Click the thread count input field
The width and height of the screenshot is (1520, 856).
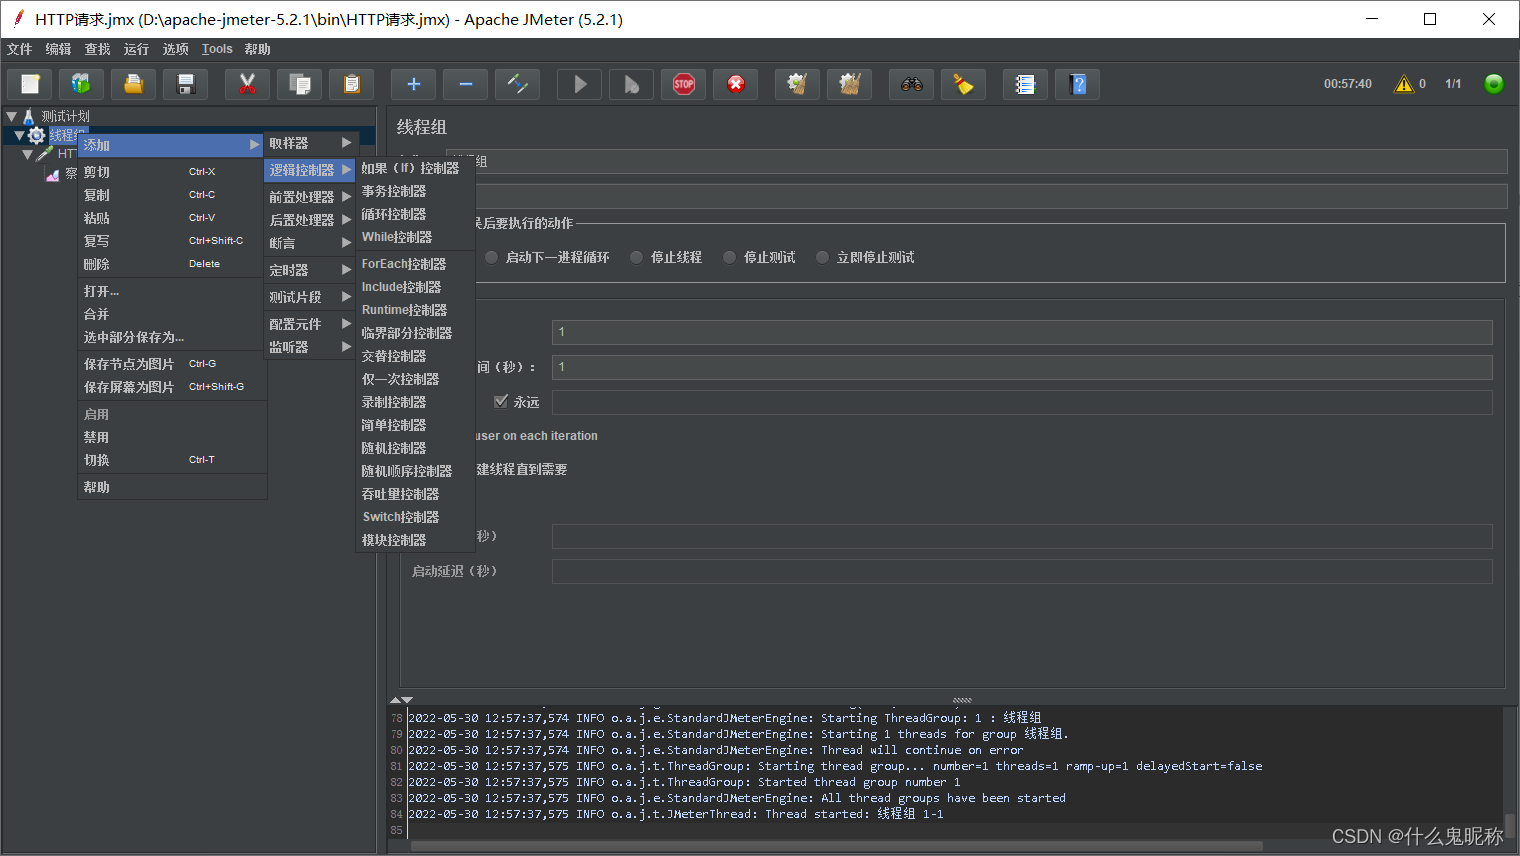pyautogui.click(x=1022, y=332)
